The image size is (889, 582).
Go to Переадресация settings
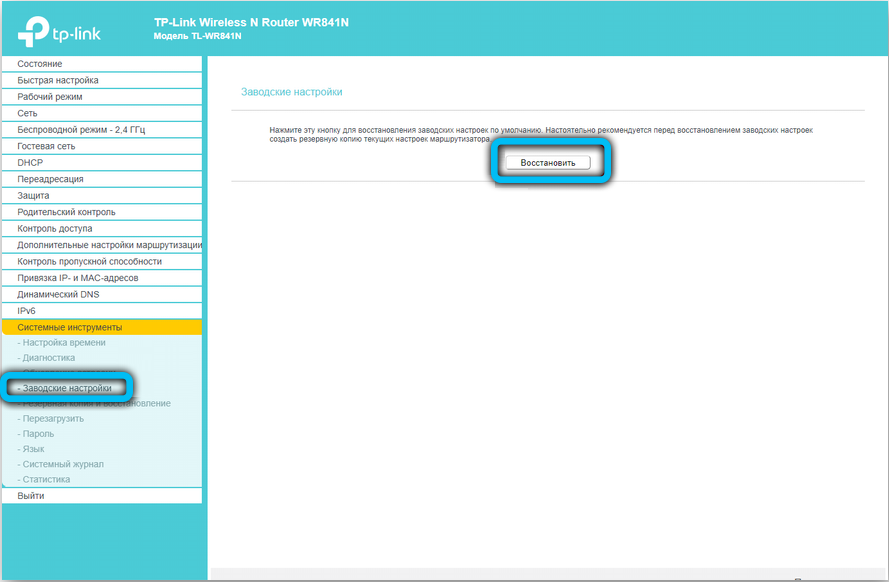tap(50, 179)
